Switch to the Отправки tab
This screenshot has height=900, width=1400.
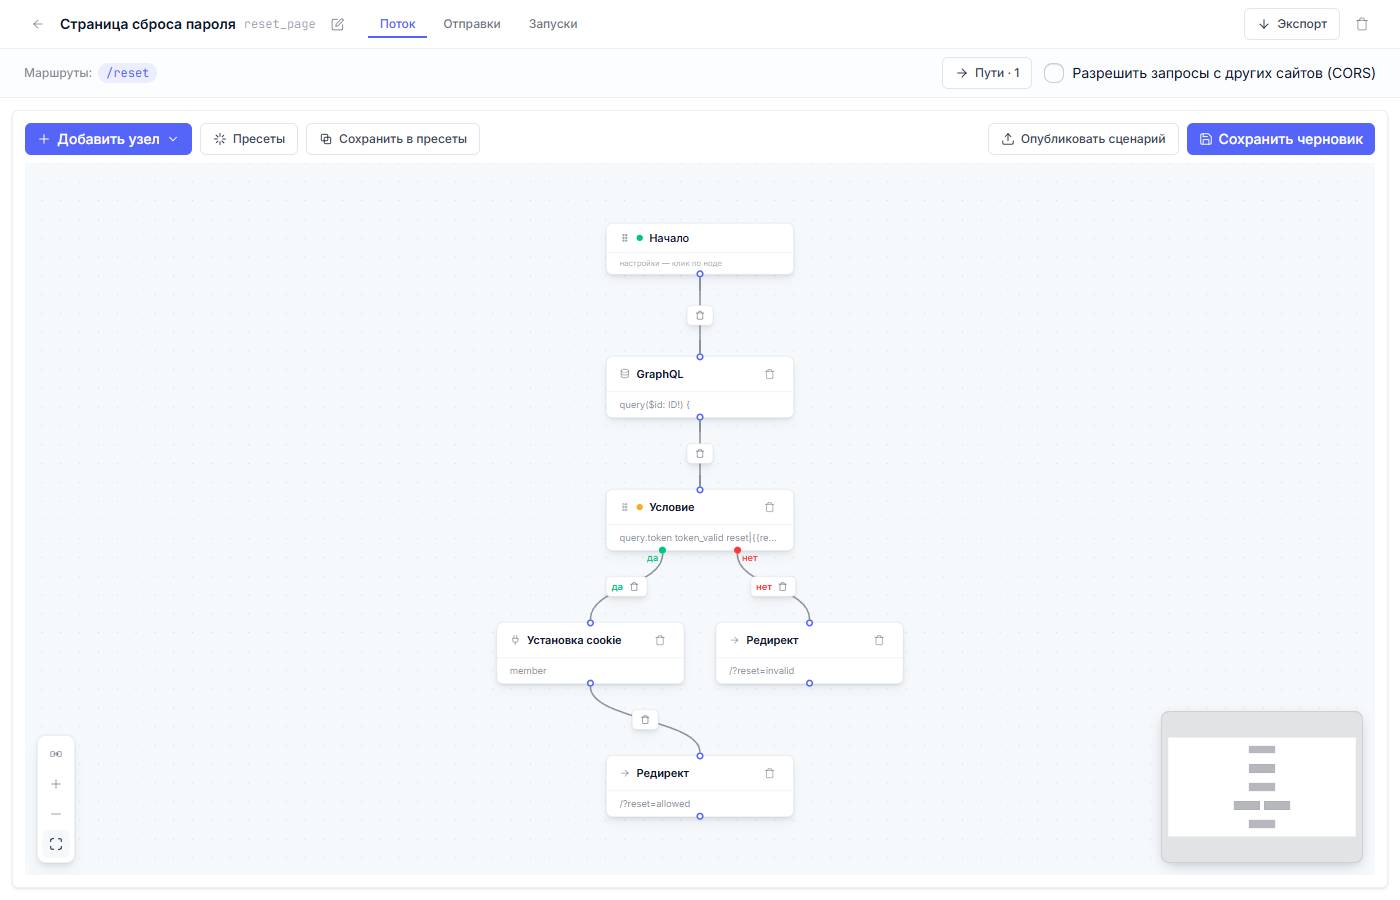(x=472, y=24)
